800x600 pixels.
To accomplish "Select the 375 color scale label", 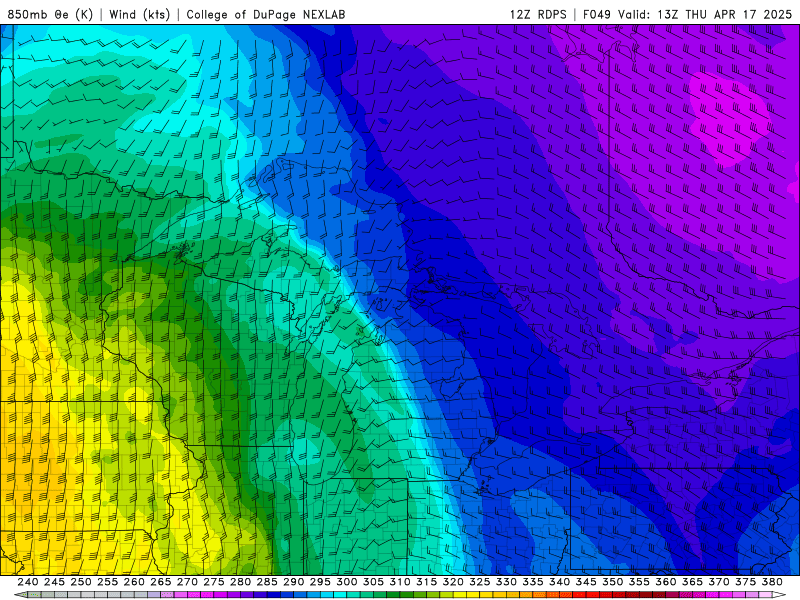I will tap(745, 582).
